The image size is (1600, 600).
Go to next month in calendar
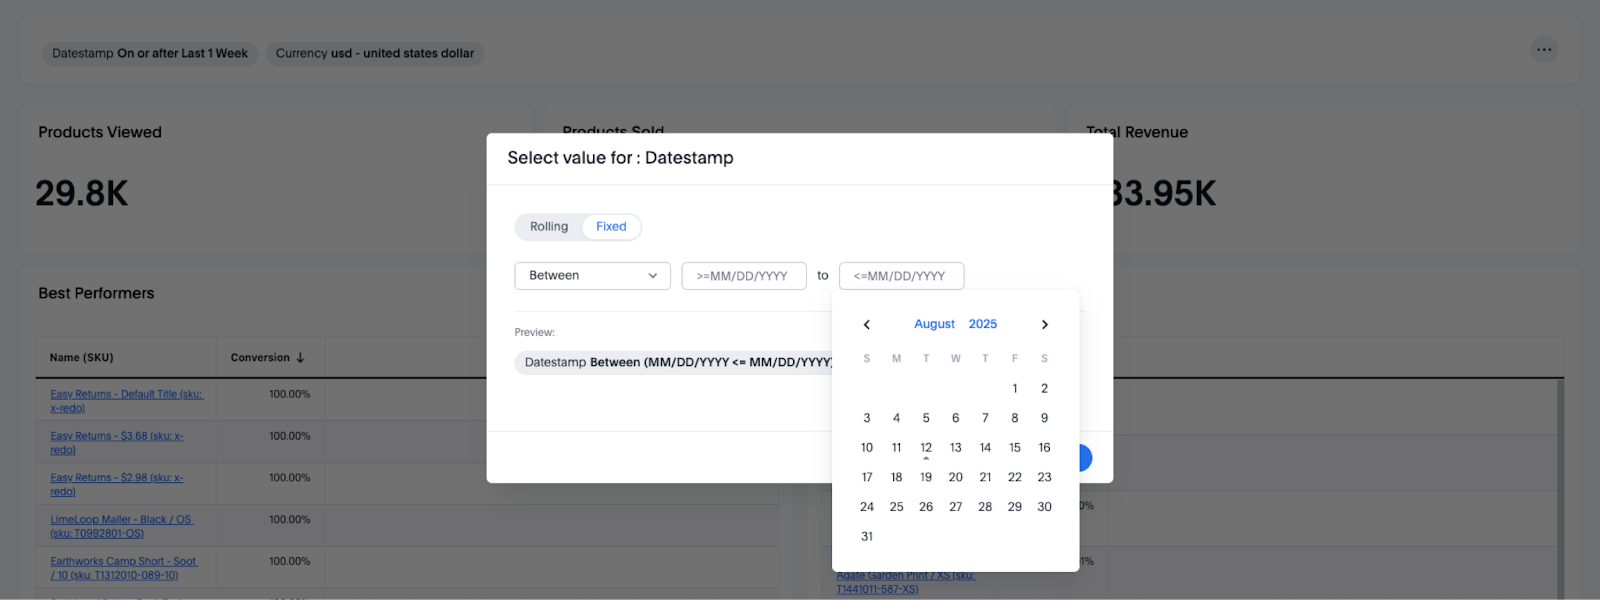1044,325
